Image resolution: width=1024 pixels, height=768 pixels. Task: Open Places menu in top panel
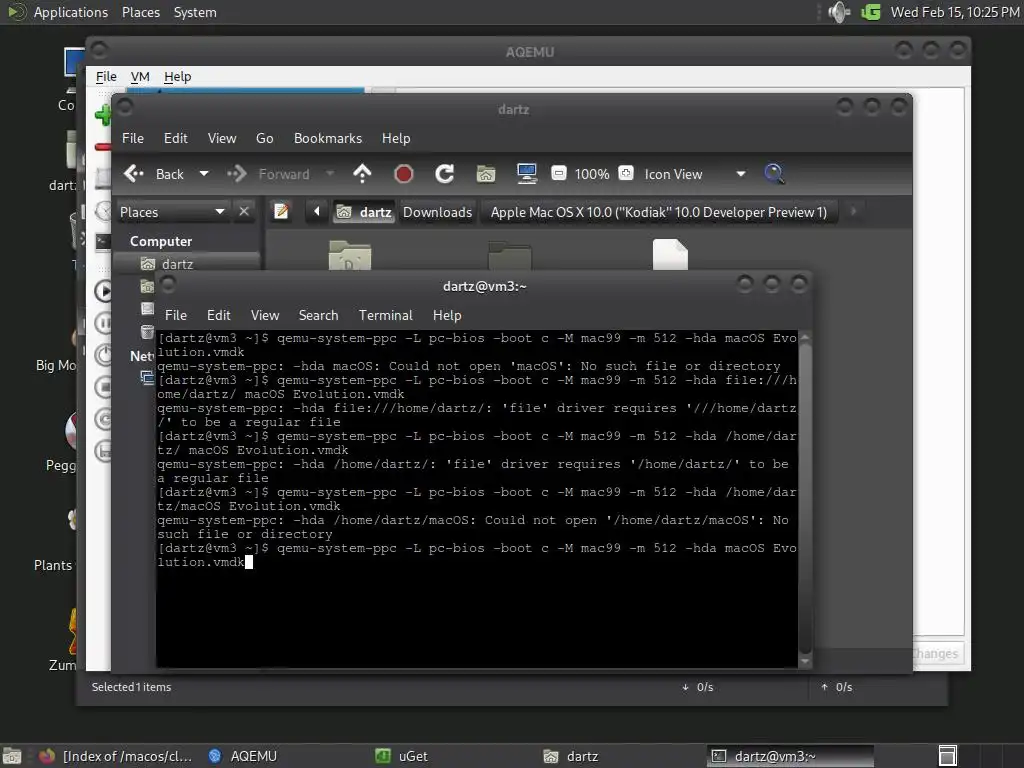tap(141, 12)
